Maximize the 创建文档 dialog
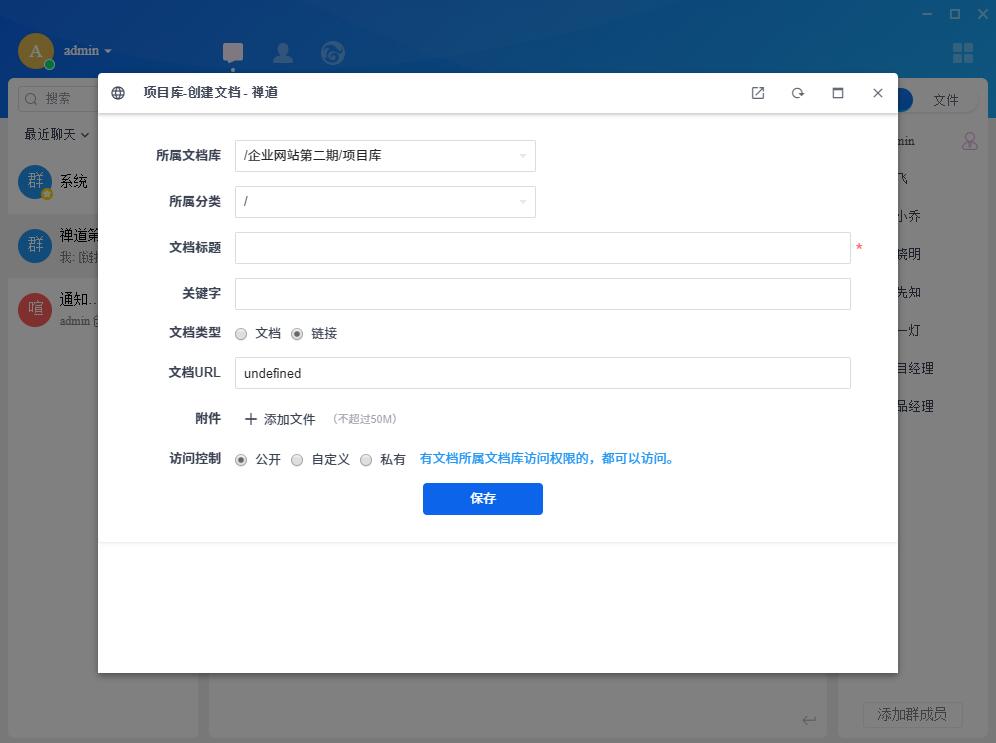996x743 pixels. coord(838,93)
